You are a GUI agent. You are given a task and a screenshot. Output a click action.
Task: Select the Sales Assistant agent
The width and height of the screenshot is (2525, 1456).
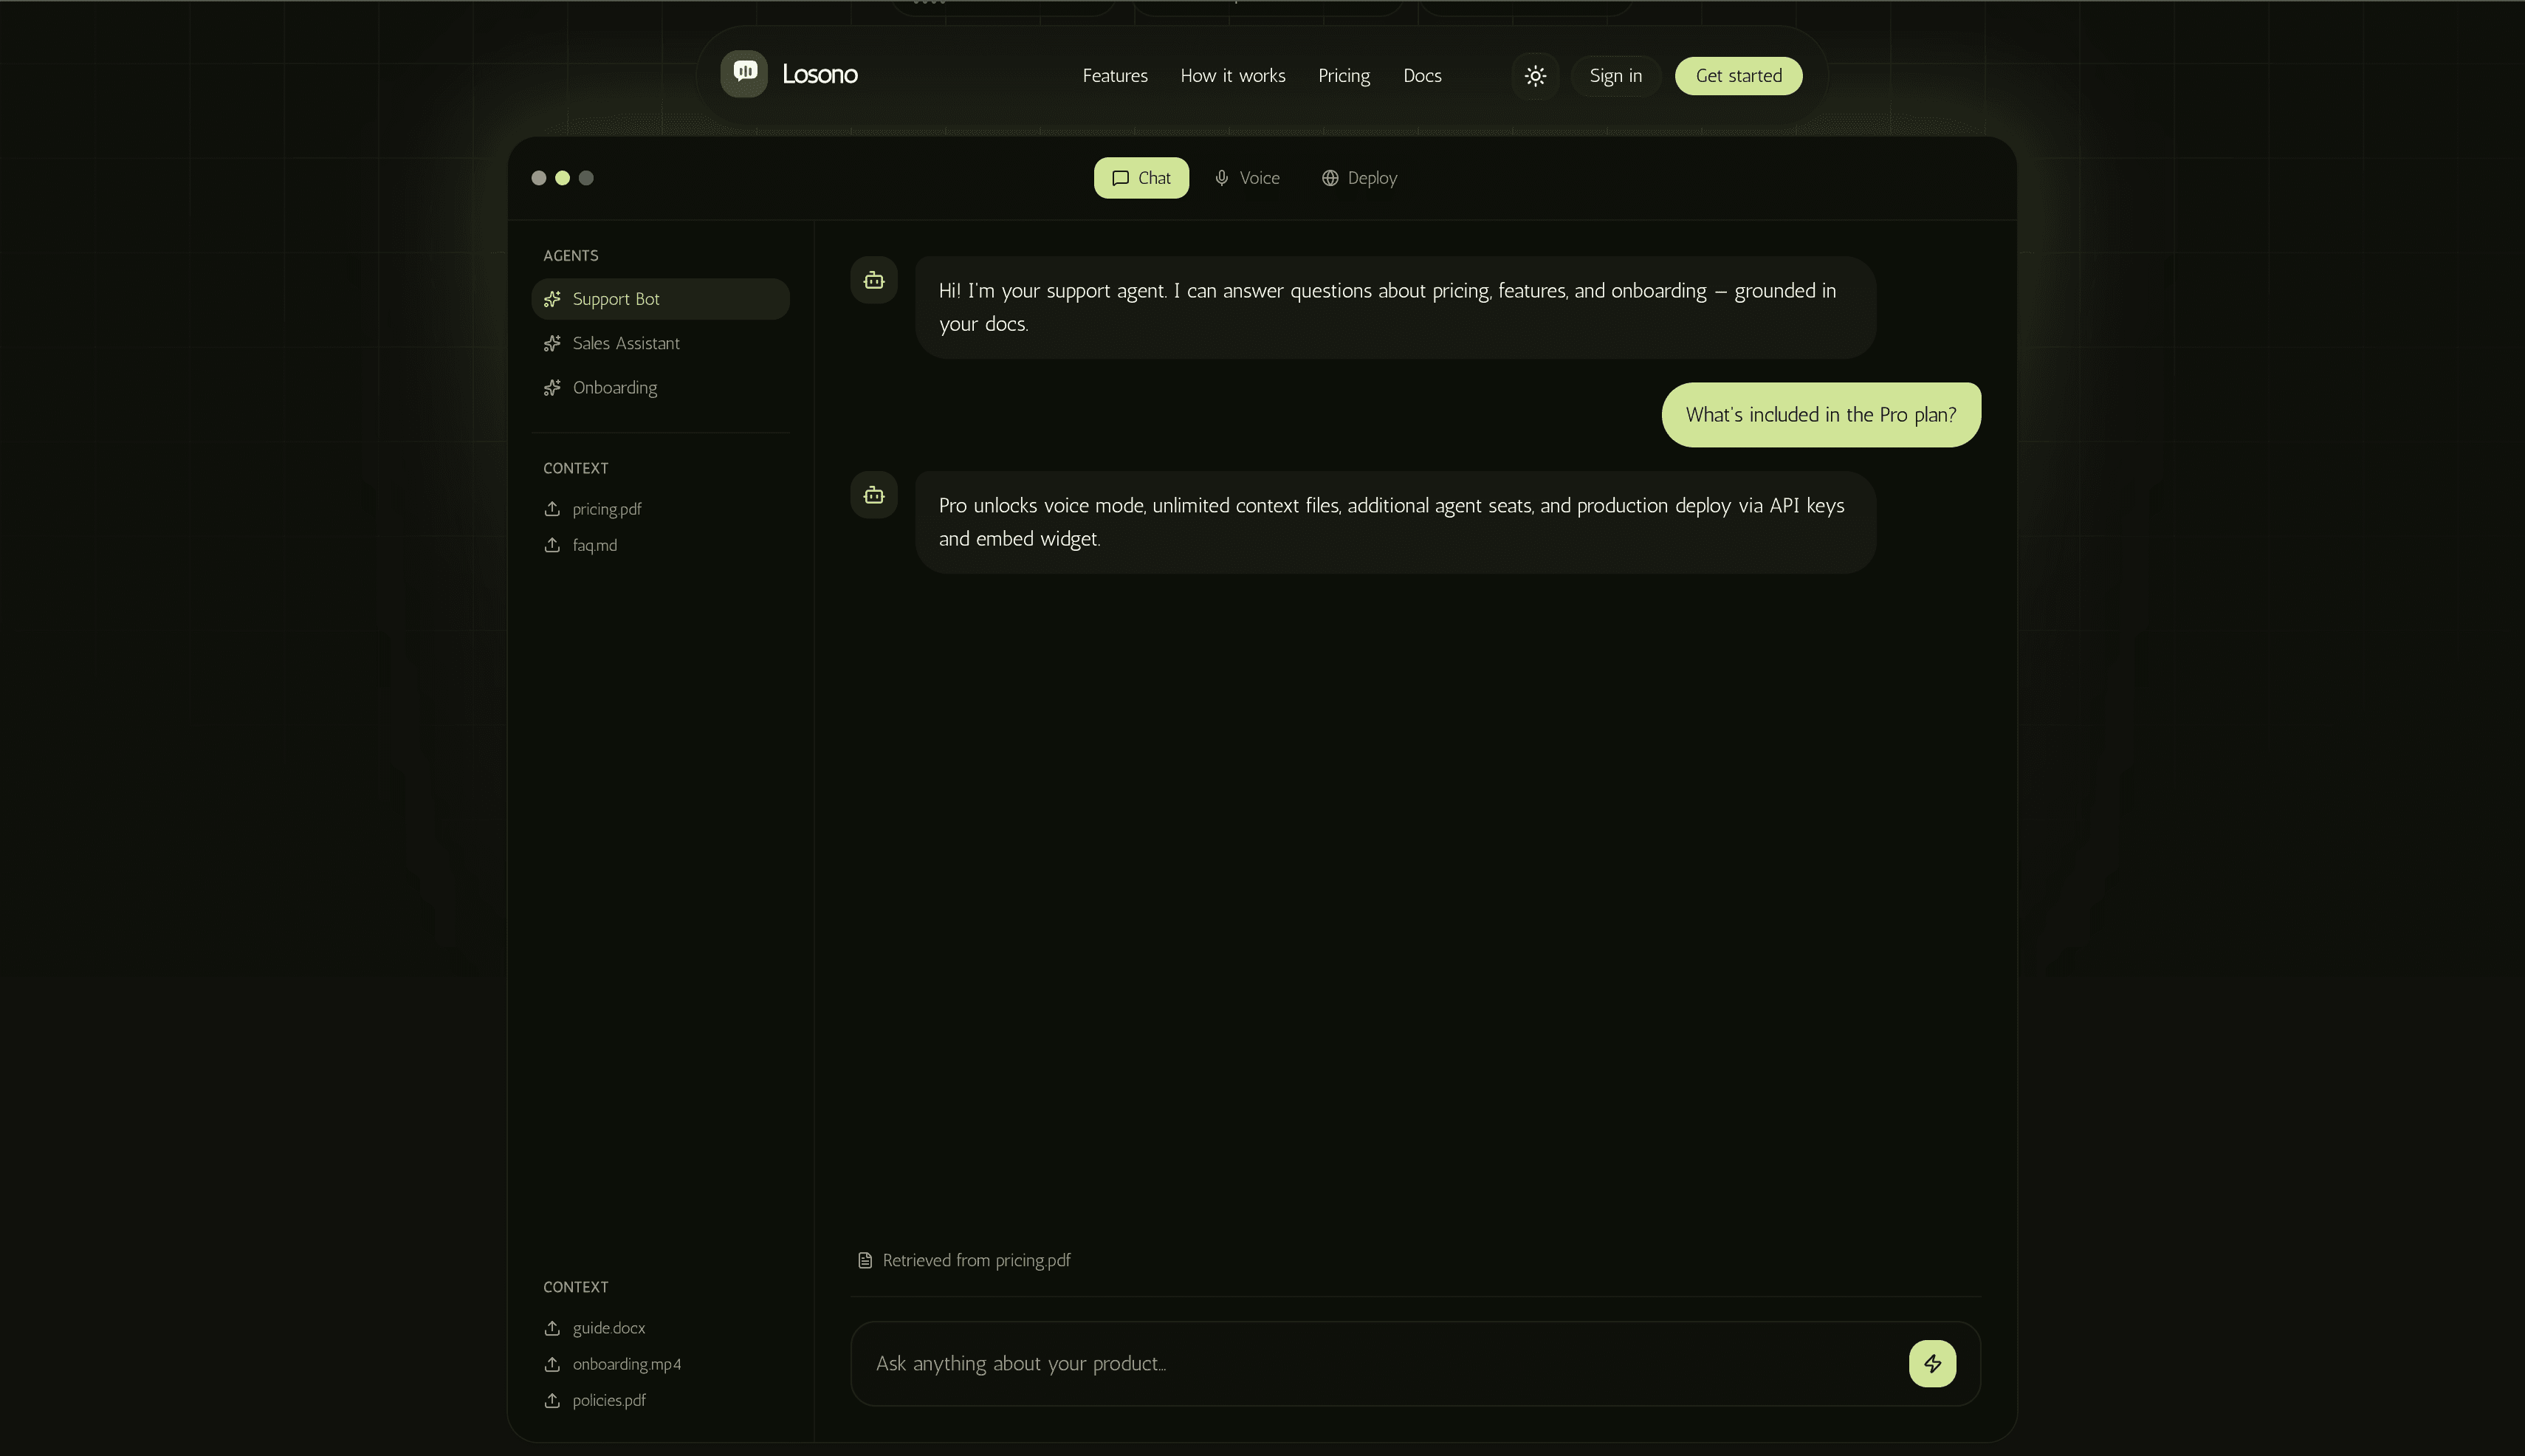(660, 343)
